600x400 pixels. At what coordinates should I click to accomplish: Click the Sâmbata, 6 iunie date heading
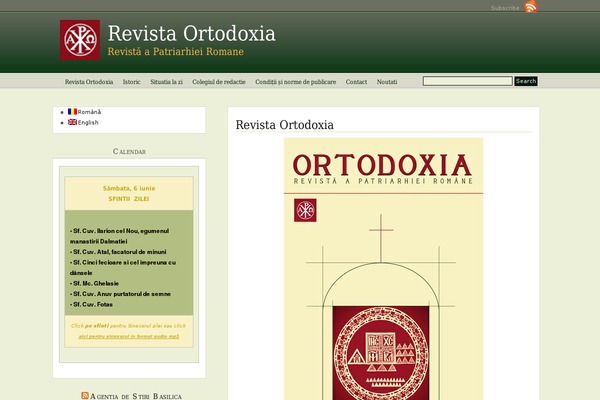(x=129, y=188)
